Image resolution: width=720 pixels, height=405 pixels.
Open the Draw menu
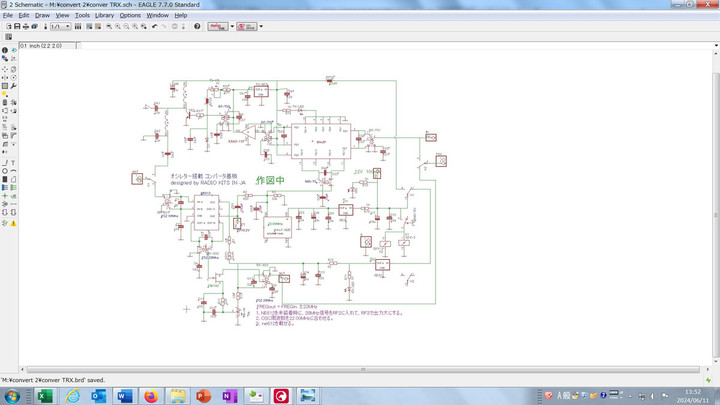click(x=42, y=15)
